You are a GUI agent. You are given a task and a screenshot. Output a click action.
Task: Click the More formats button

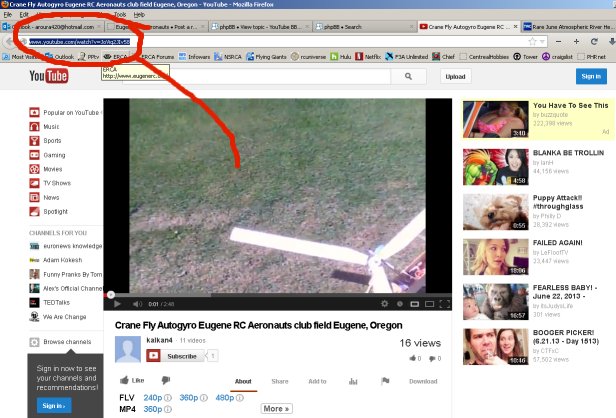(x=277, y=409)
